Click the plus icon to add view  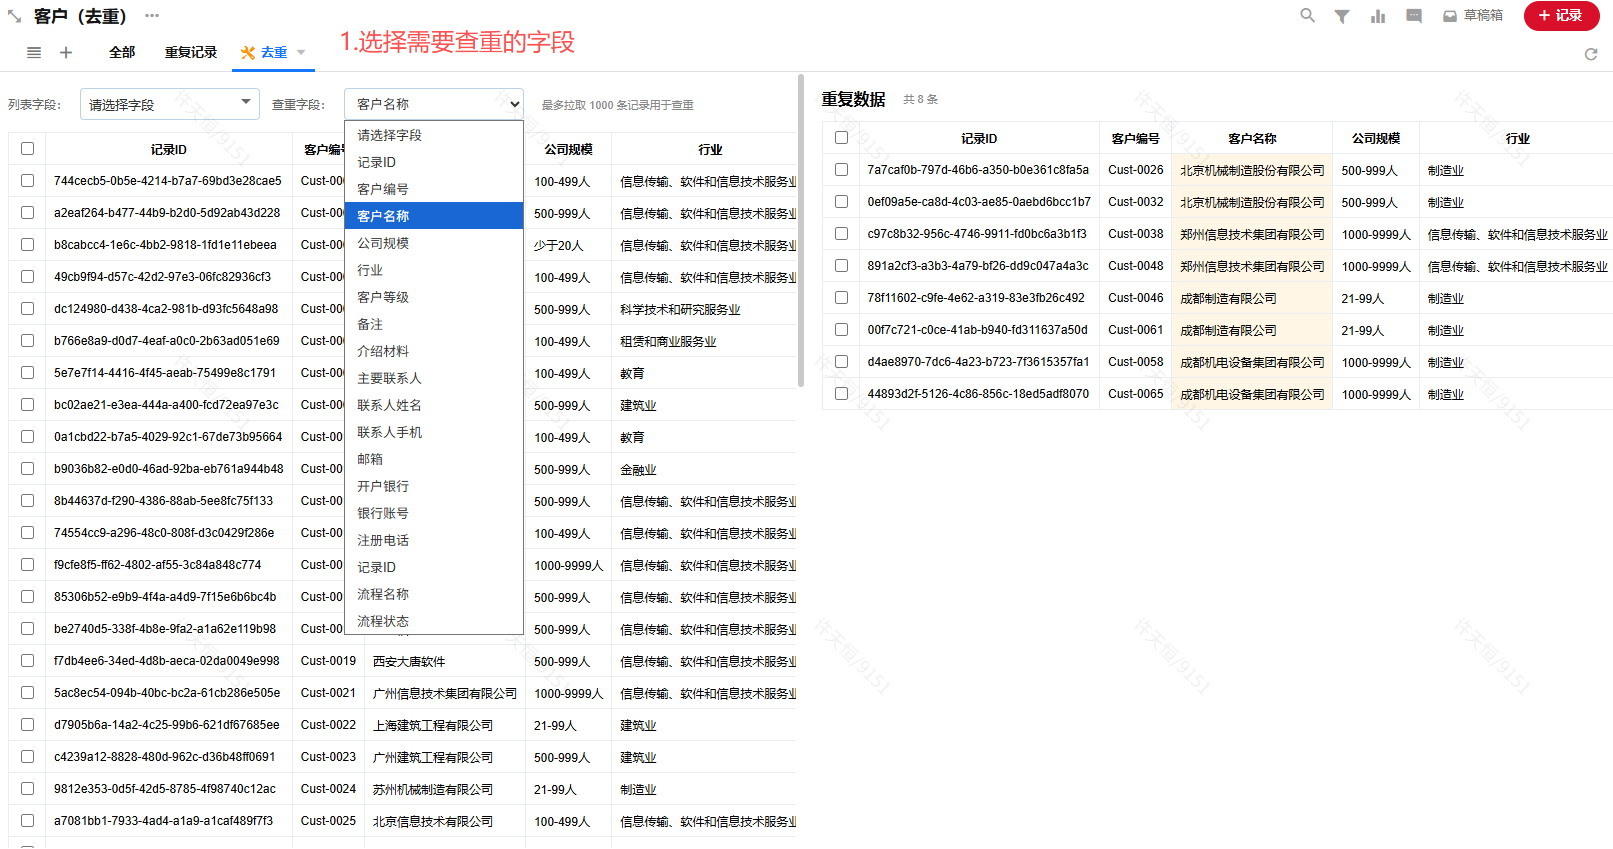(66, 52)
